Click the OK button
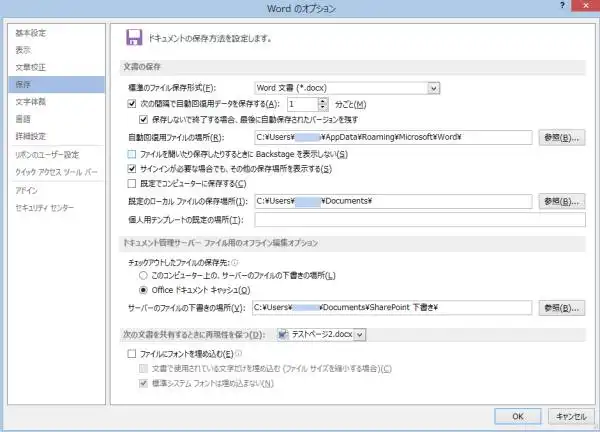 click(518, 416)
